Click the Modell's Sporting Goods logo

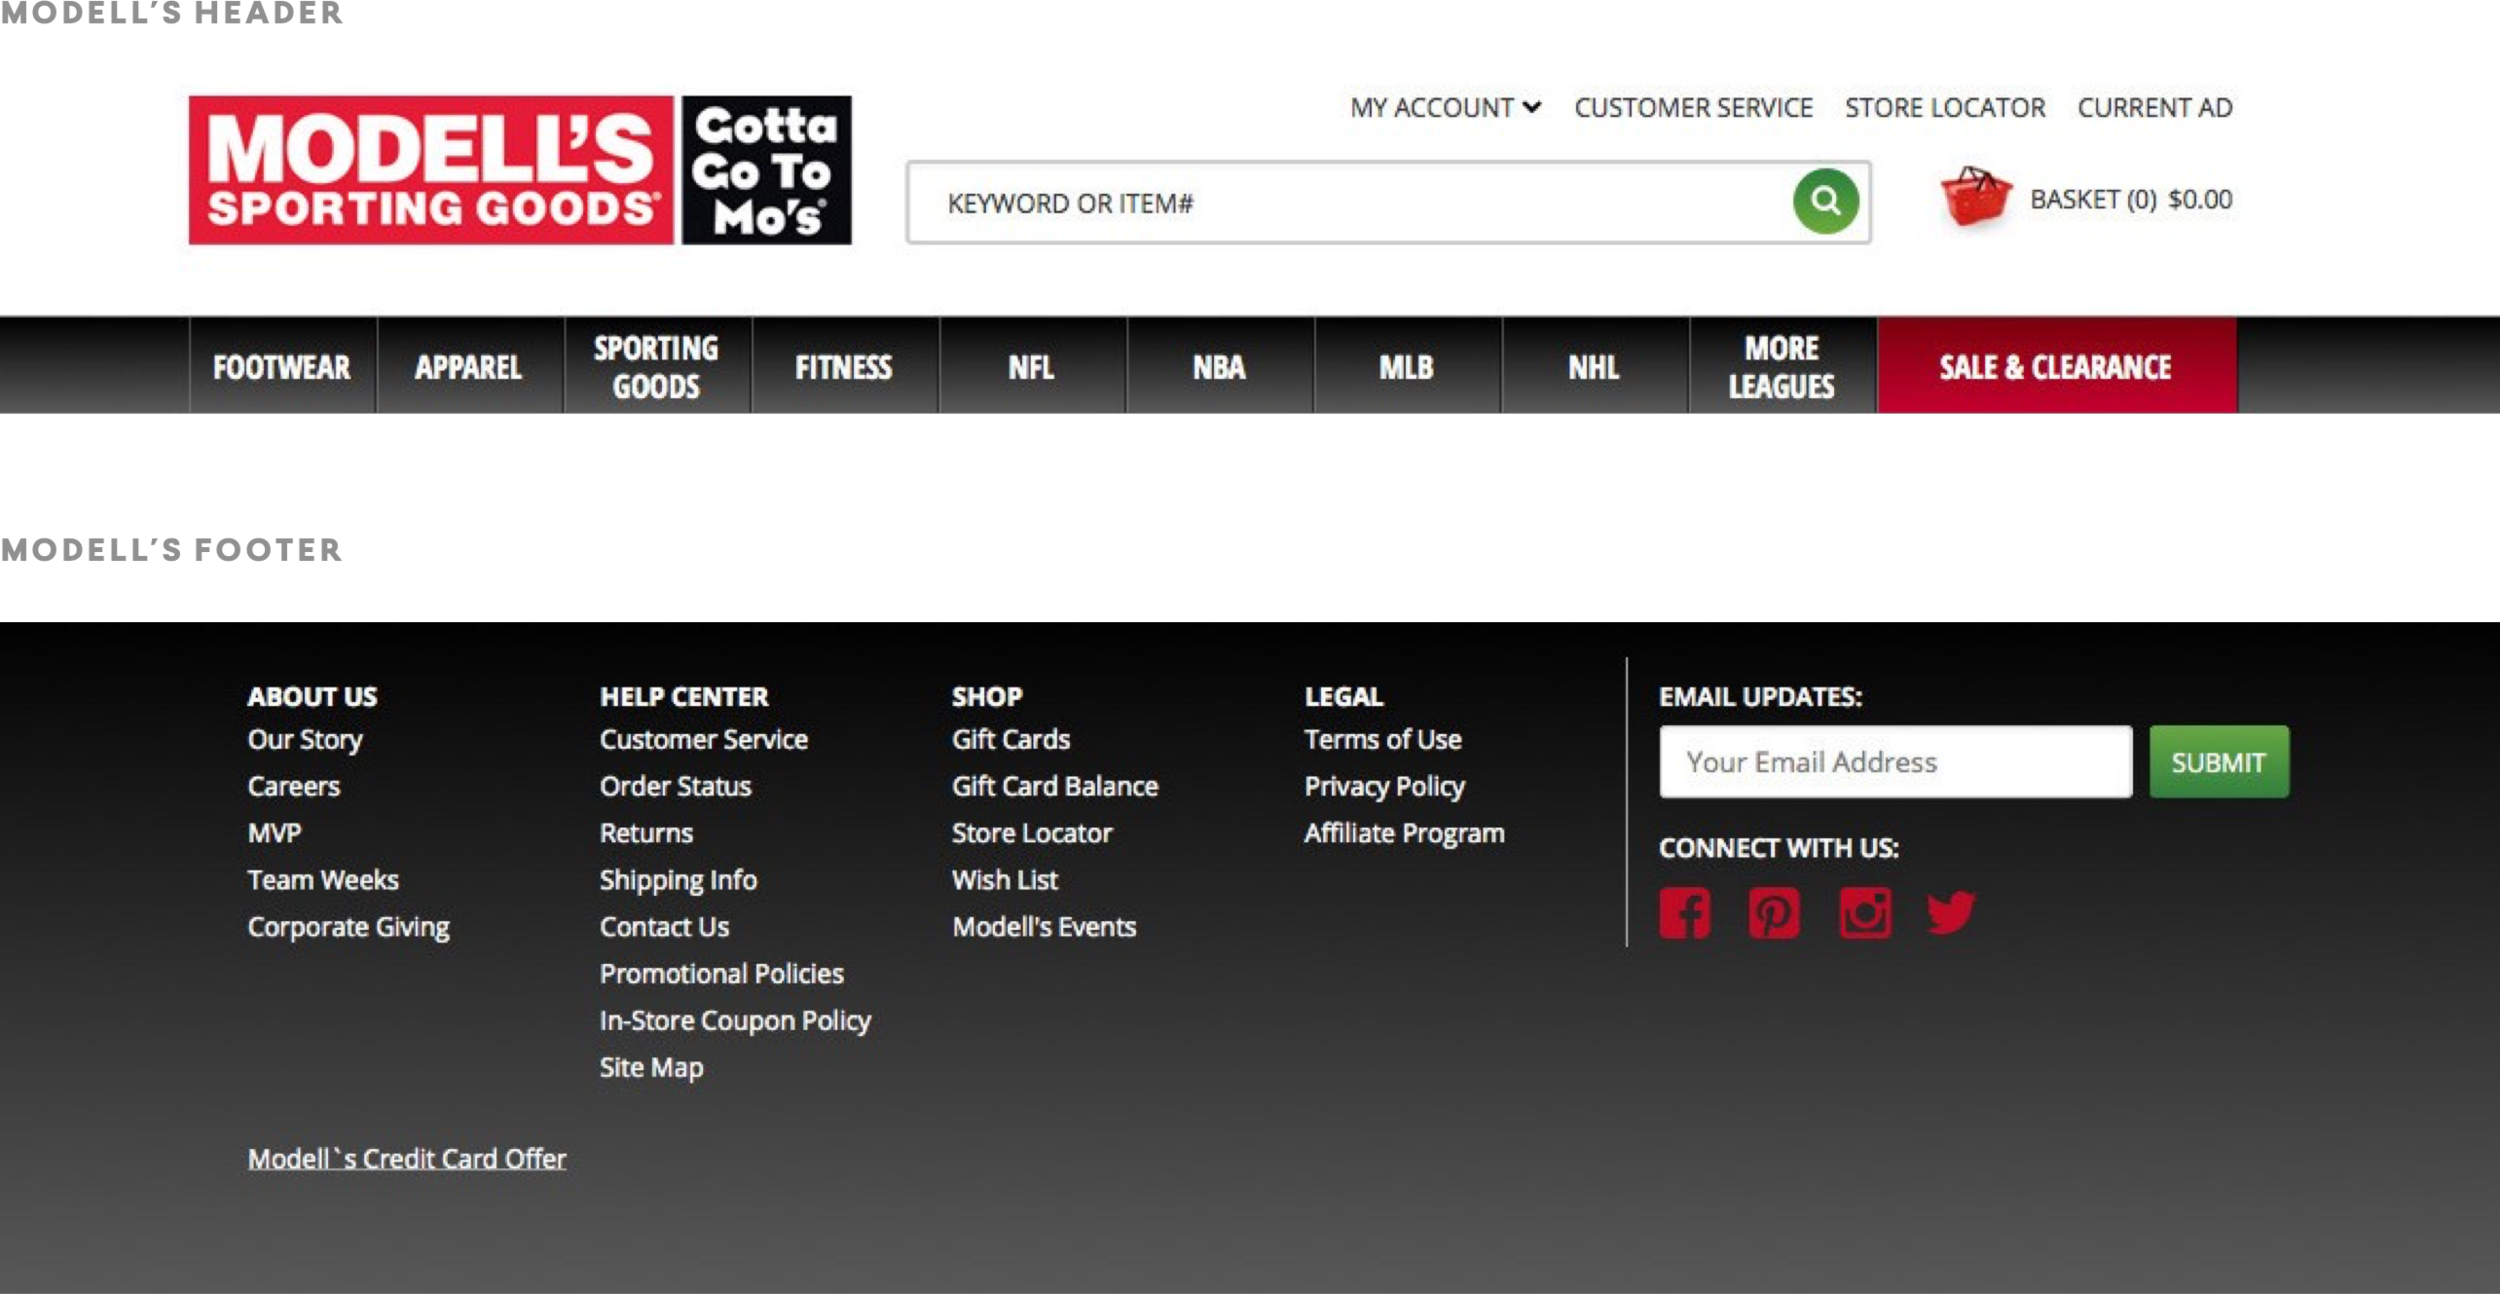[431, 170]
